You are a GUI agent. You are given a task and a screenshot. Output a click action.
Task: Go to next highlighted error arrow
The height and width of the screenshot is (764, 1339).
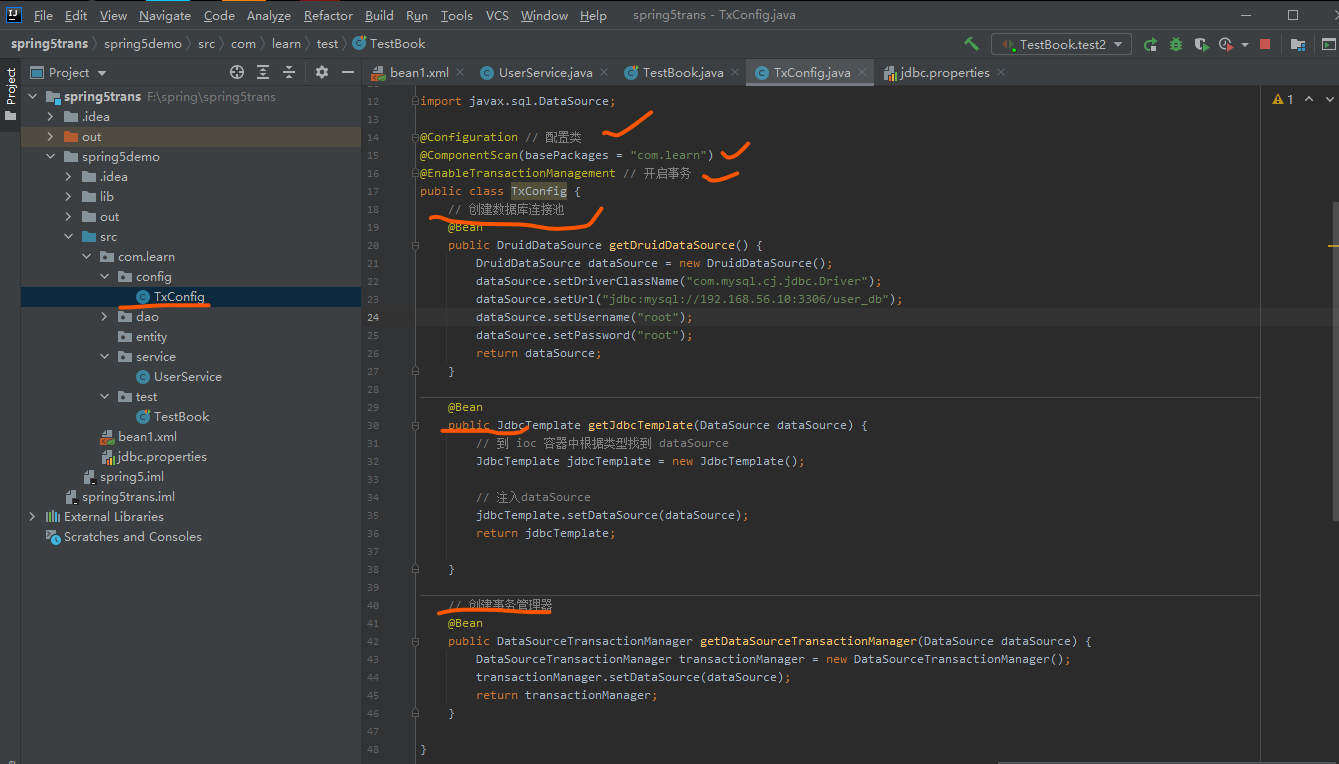point(1329,99)
